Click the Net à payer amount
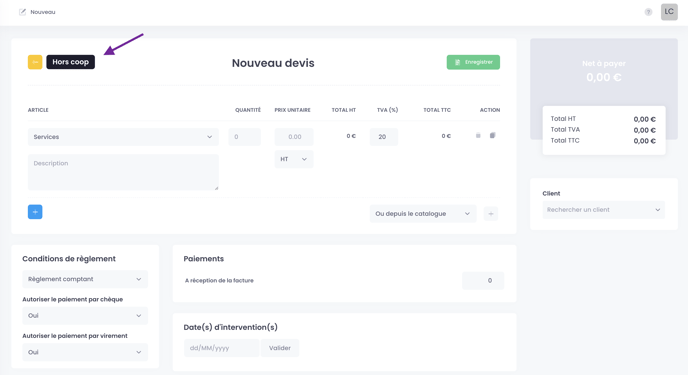688x375 pixels. coord(604,77)
